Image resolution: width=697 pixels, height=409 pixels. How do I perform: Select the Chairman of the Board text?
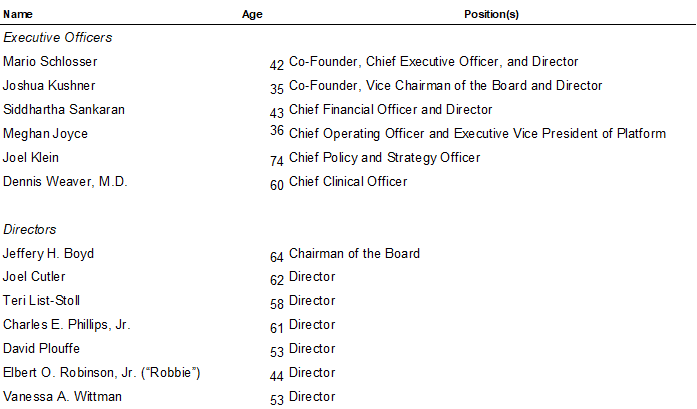354,253
